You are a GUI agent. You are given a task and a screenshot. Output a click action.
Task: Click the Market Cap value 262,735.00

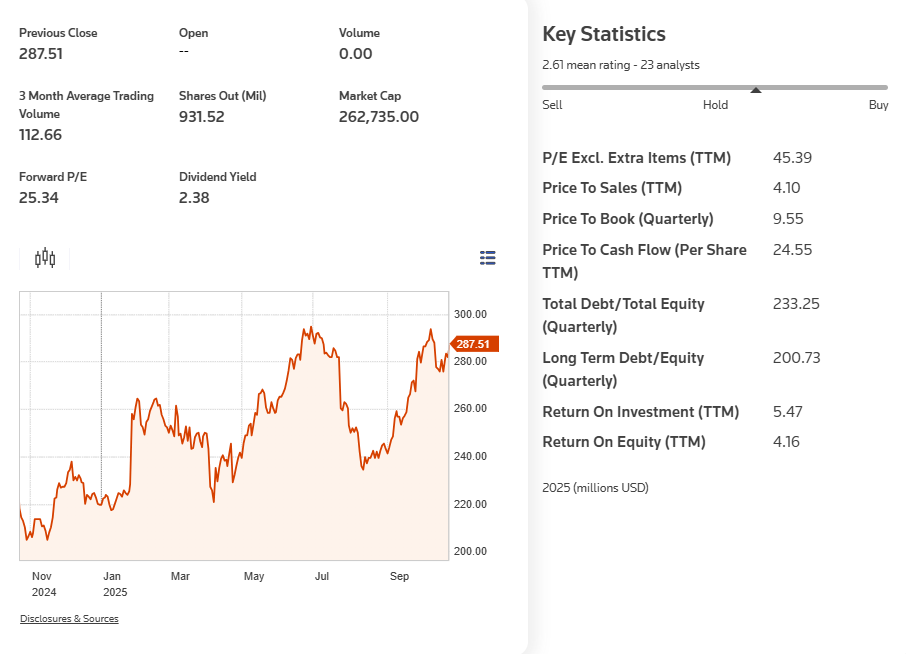(379, 117)
